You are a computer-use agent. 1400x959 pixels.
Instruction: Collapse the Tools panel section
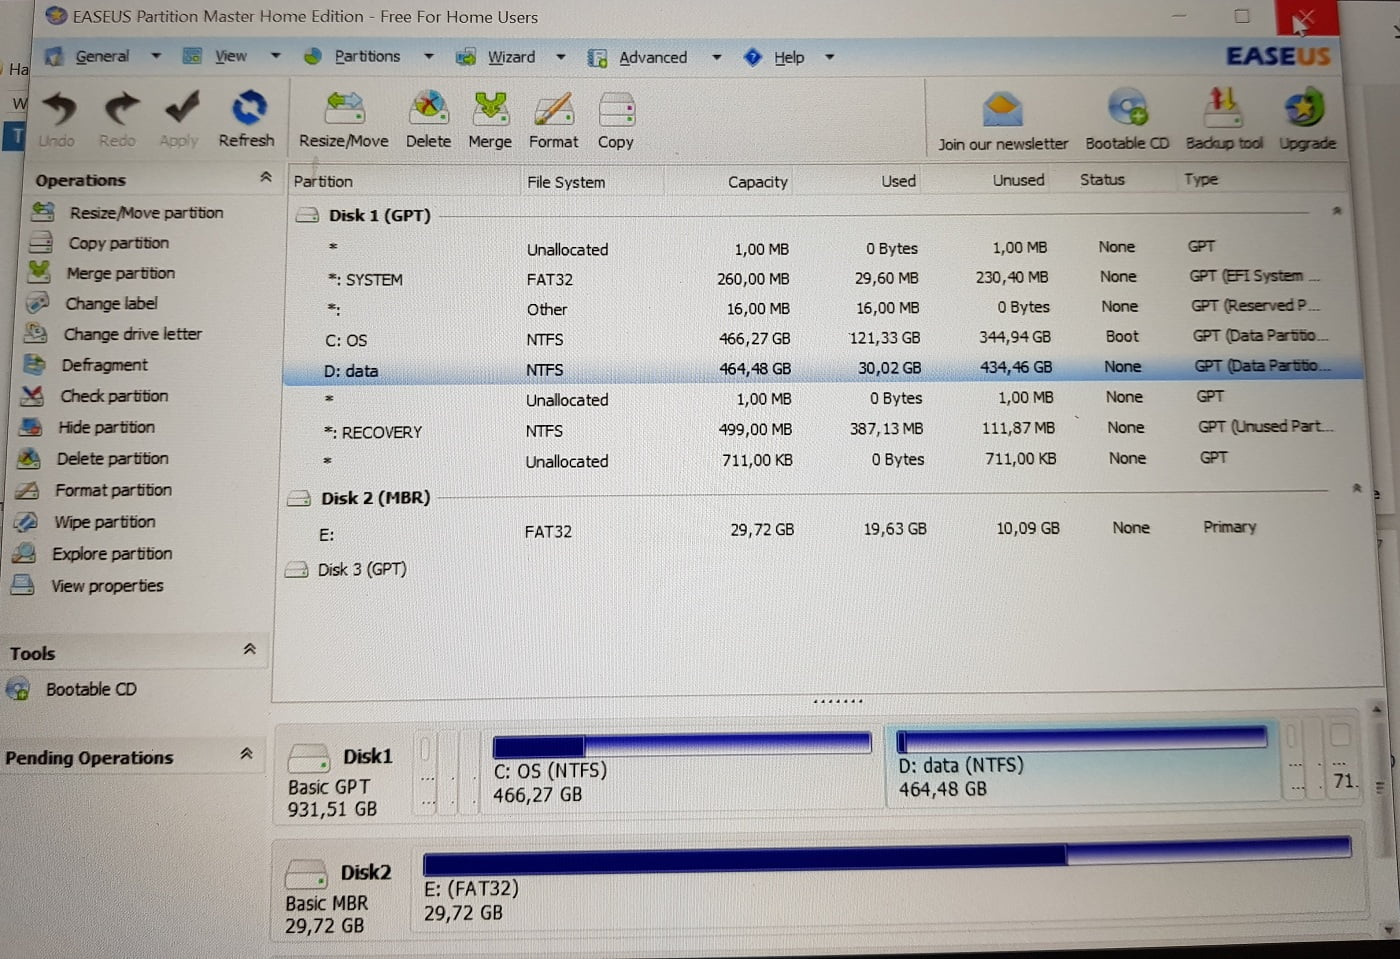(250, 650)
